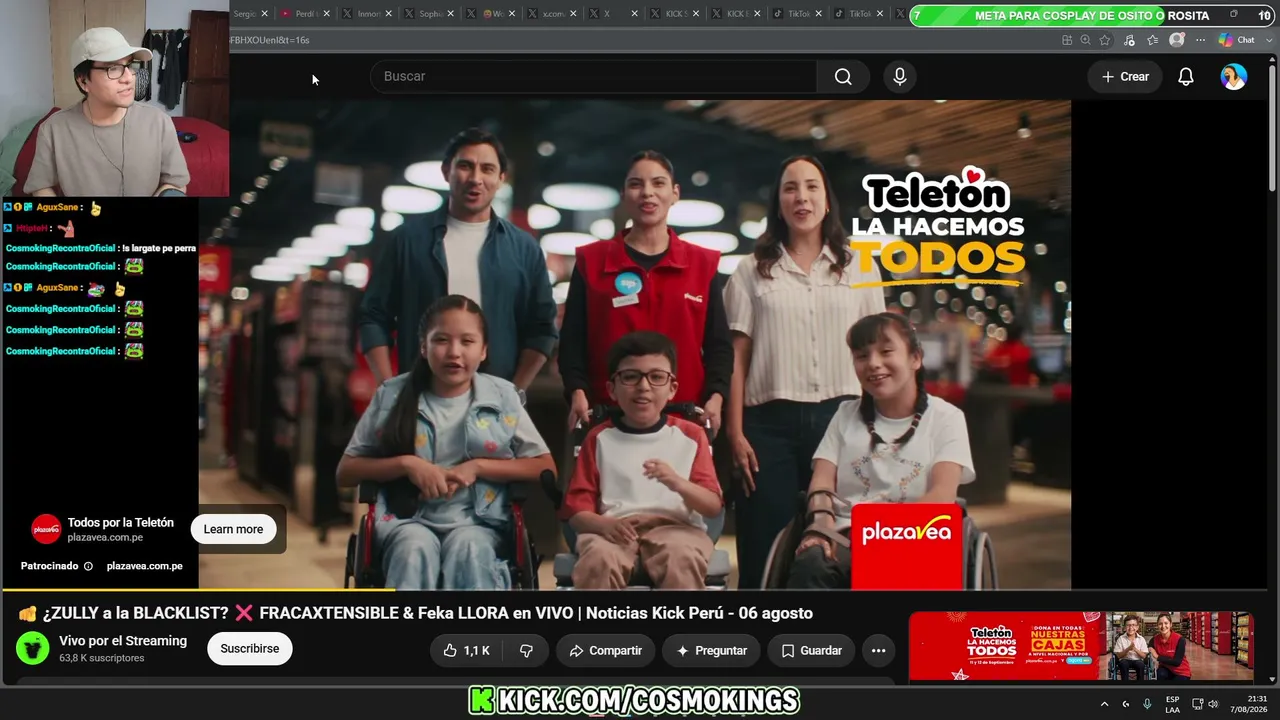Show info about the Patrocinado ad
1280x720 pixels.
point(88,566)
